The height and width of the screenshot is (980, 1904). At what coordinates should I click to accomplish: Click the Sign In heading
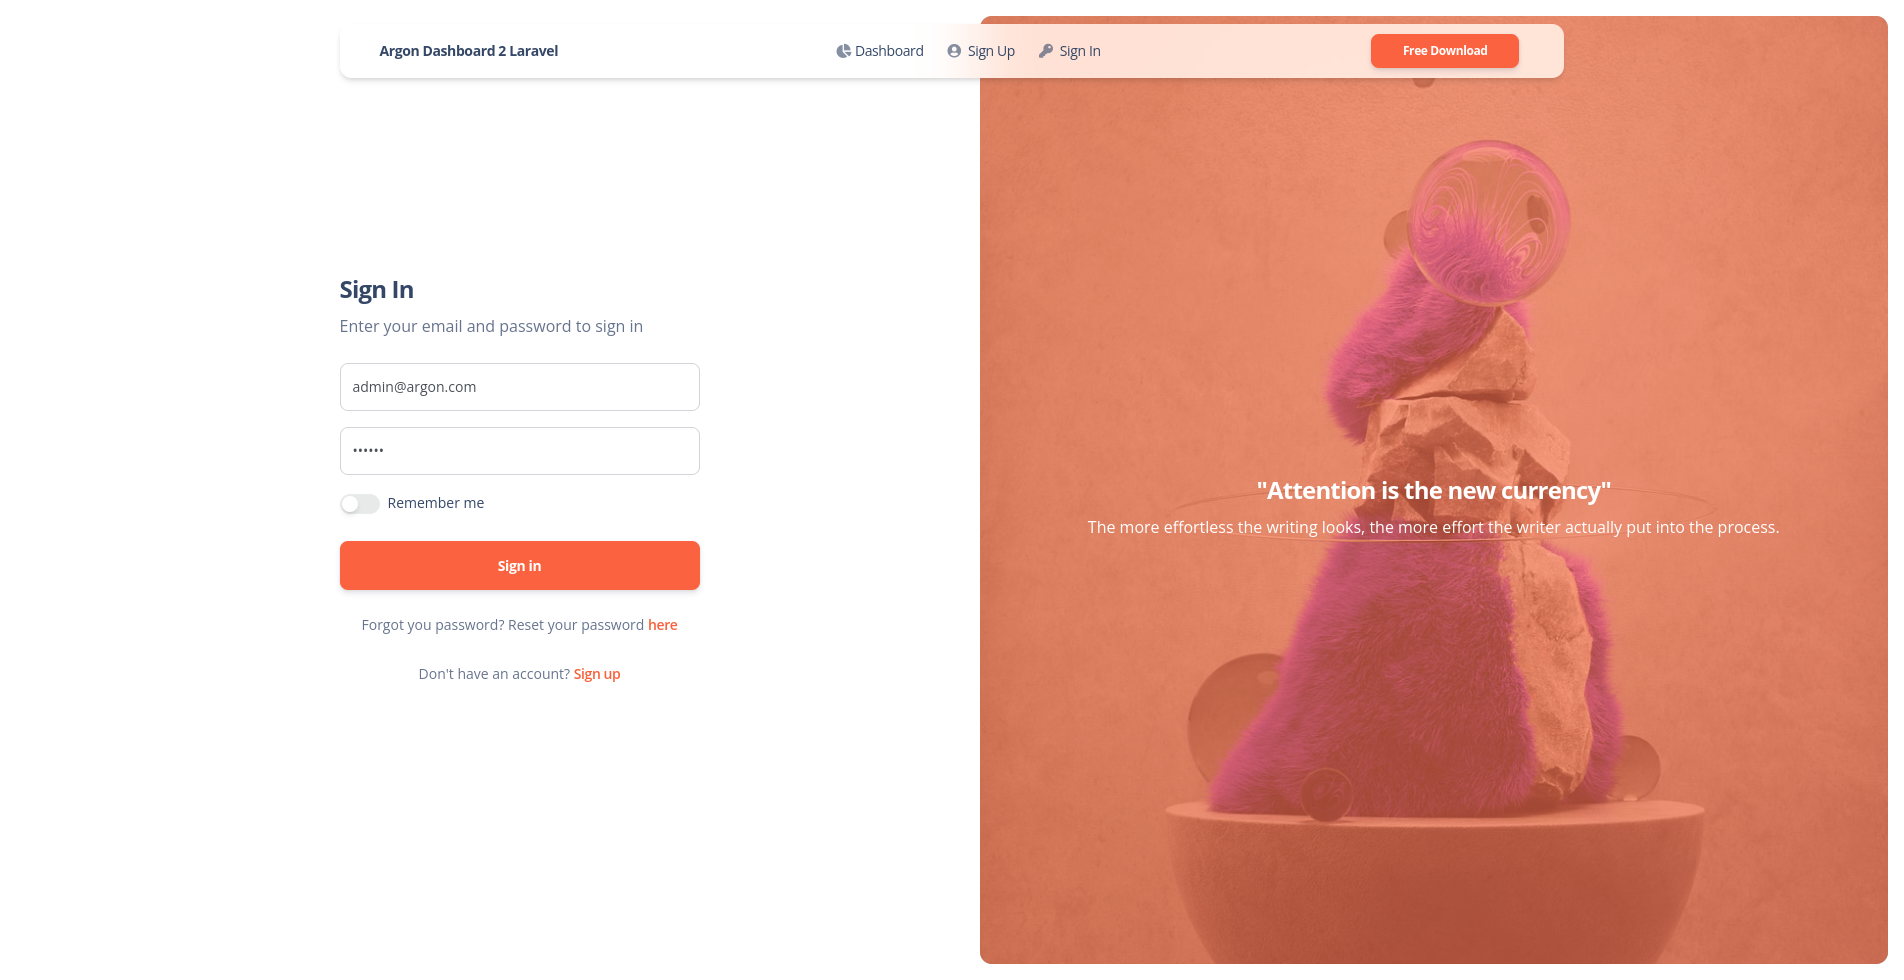(377, 290)
